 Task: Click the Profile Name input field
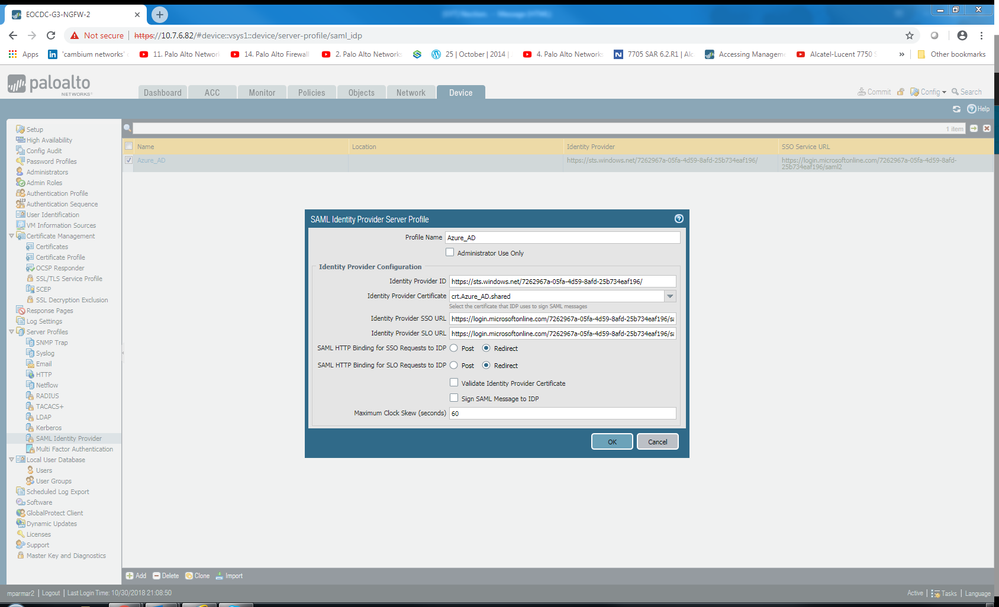tap(562, 238)
